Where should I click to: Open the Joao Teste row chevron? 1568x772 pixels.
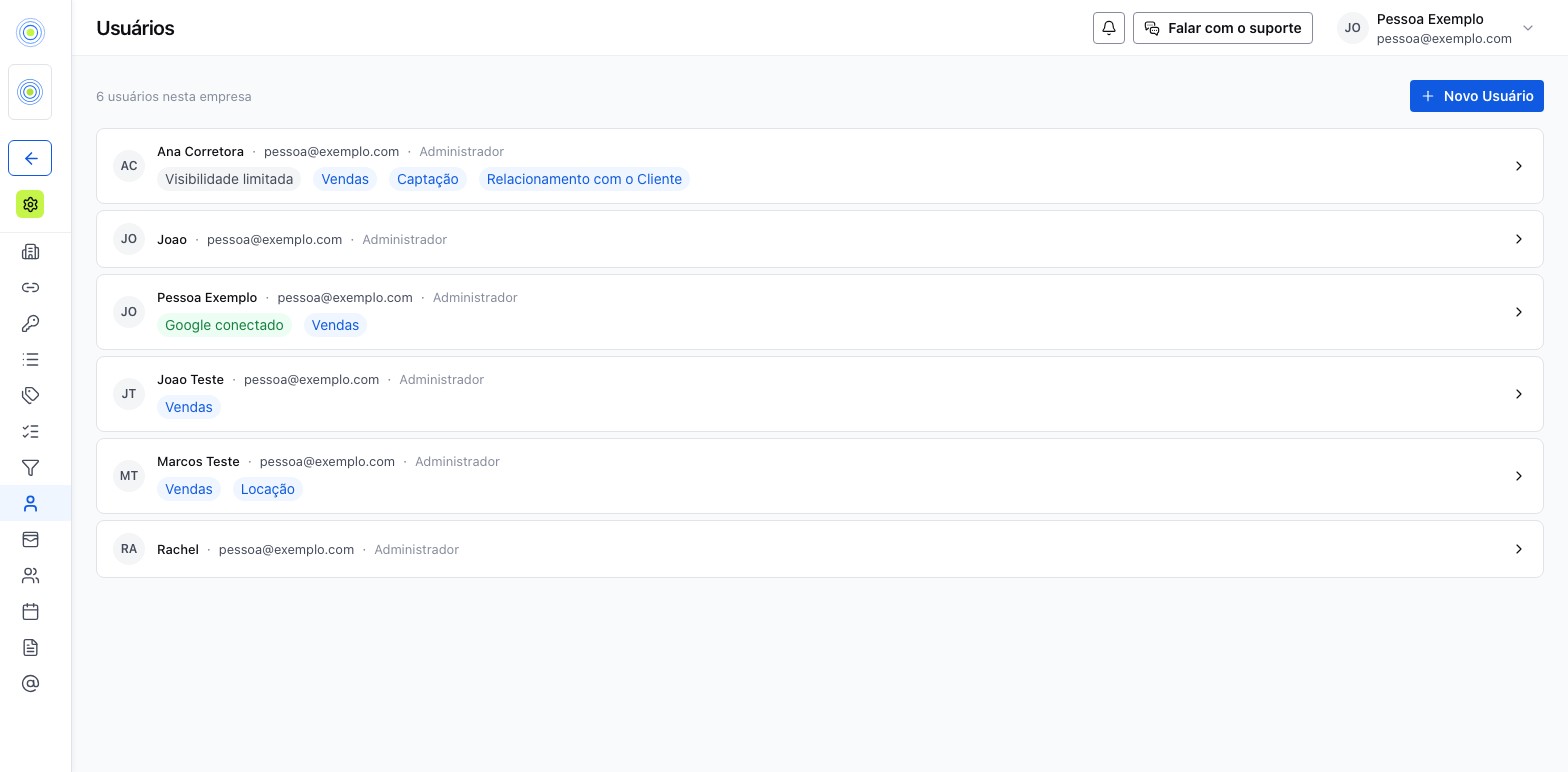pyautogui.click(x=1519, y=394)
